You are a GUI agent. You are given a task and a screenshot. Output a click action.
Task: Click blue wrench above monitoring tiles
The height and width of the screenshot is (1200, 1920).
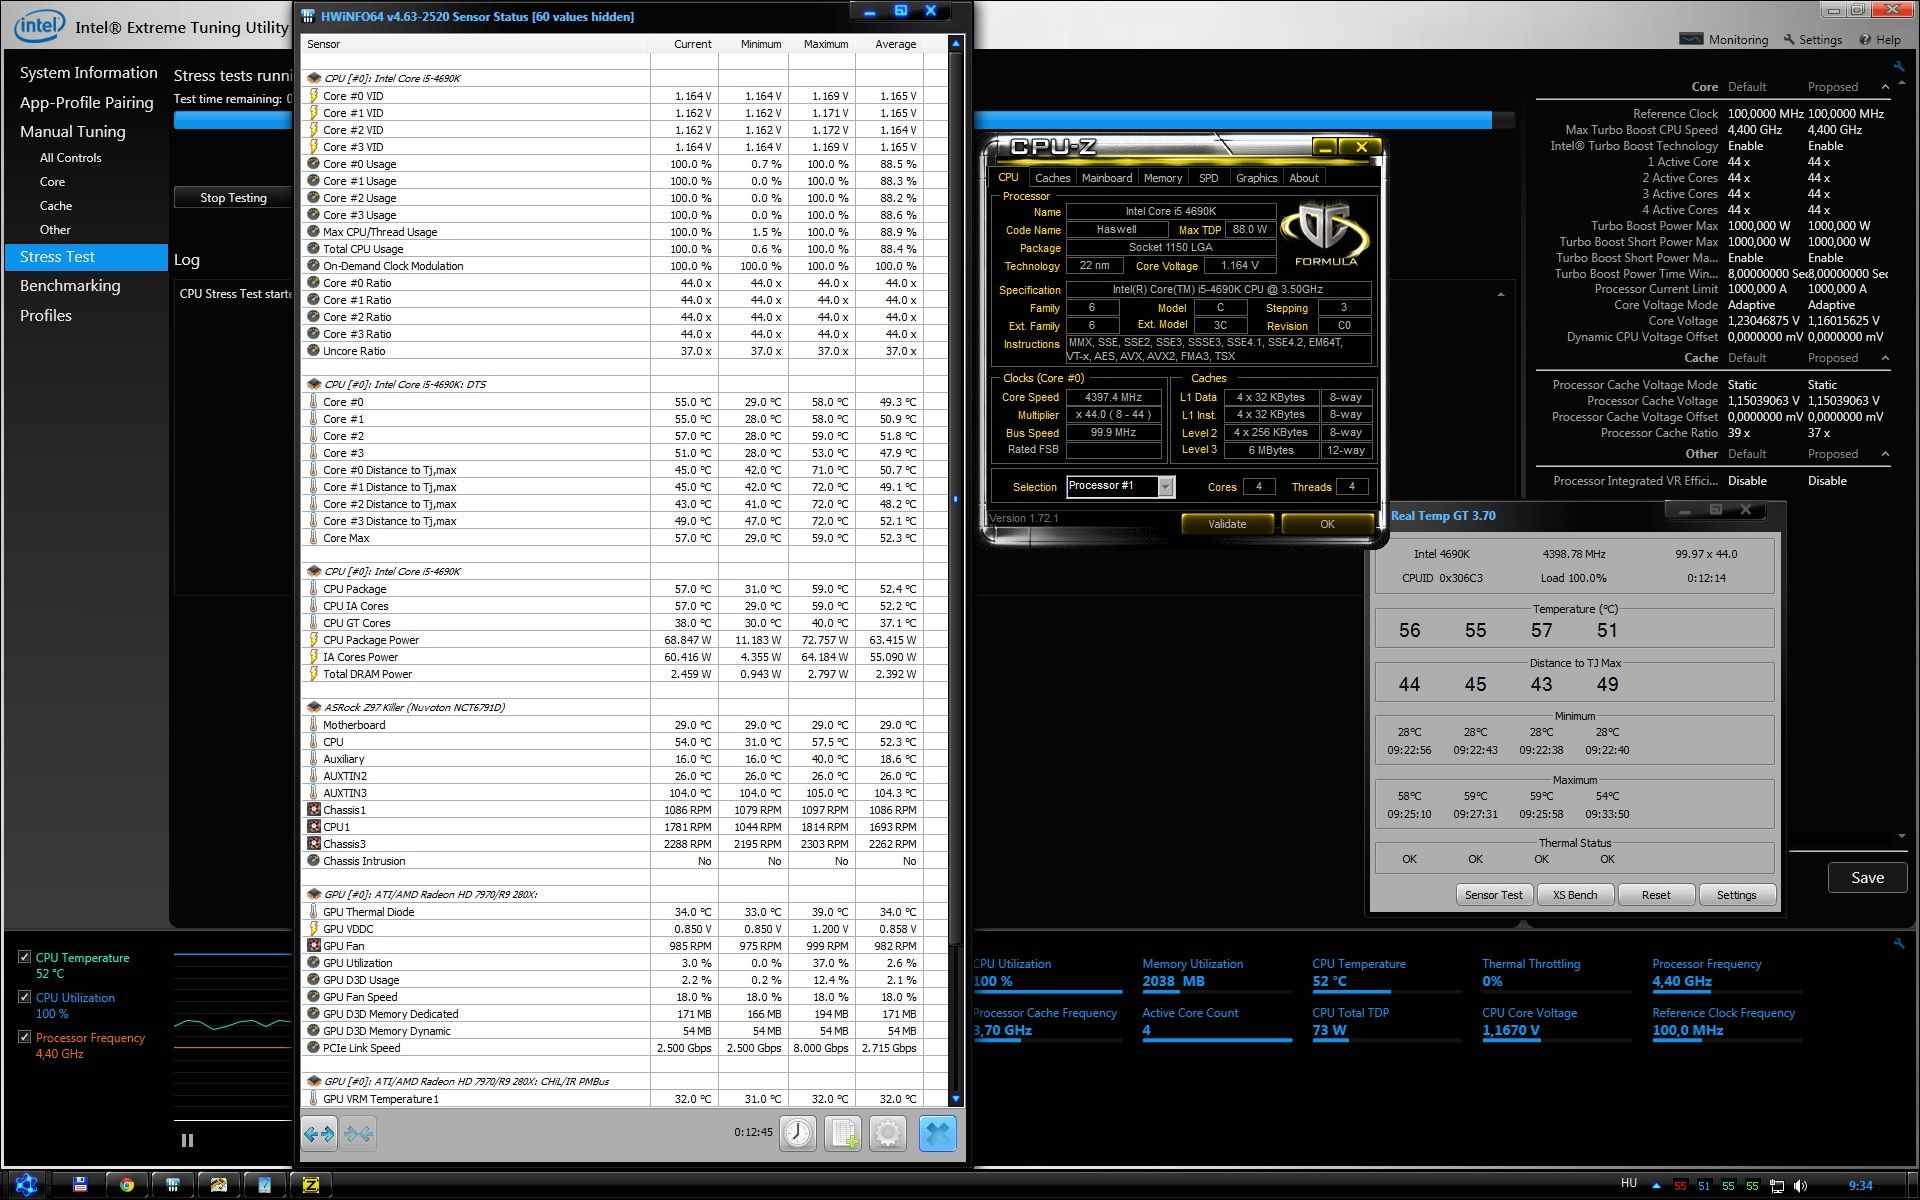(1898, 942)
